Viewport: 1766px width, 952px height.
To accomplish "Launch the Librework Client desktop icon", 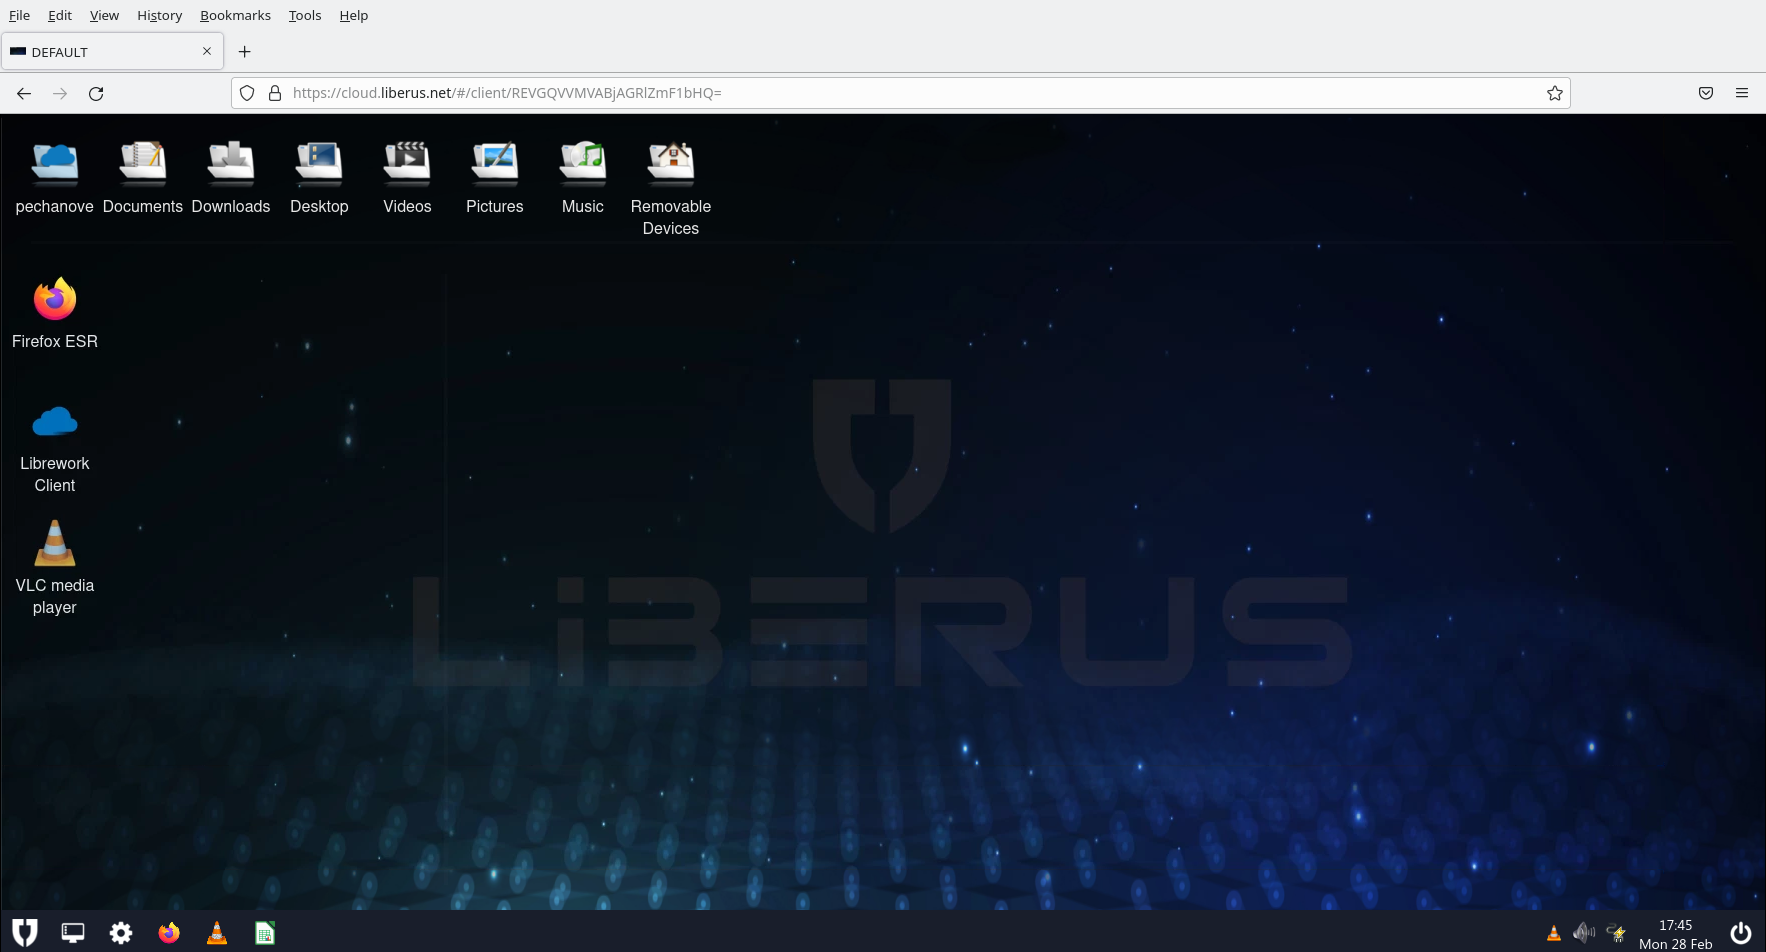I will coord(55,422).
